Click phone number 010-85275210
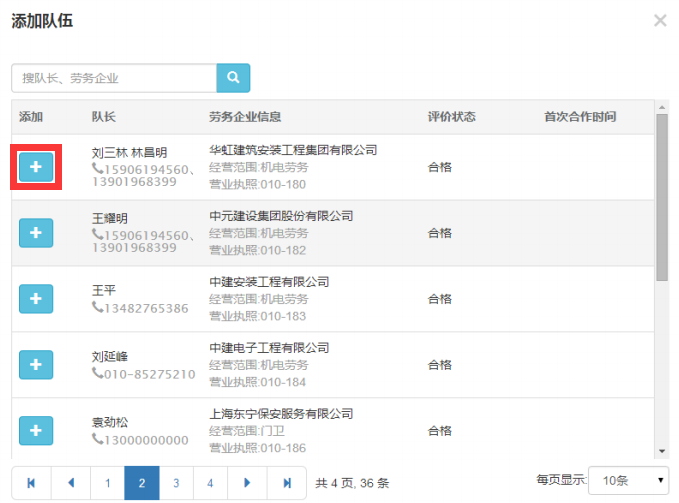This screenshot has height=503, width=679. pyautogui.click(x=149, y=374)
